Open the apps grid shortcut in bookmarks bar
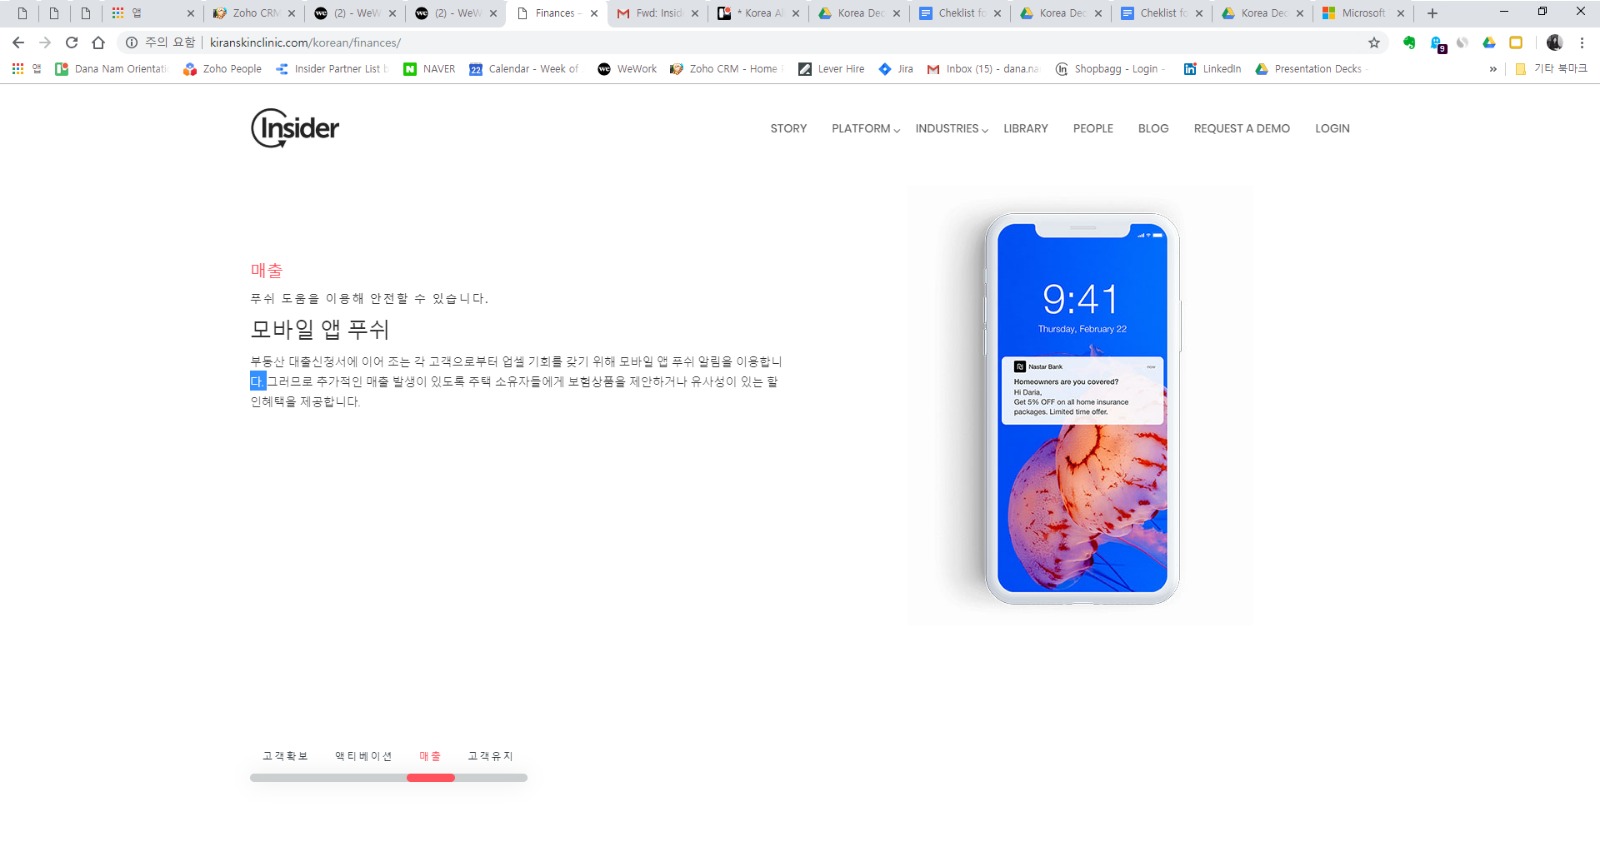This screenshot has width=1600, height=866. (x=18, y=69)
